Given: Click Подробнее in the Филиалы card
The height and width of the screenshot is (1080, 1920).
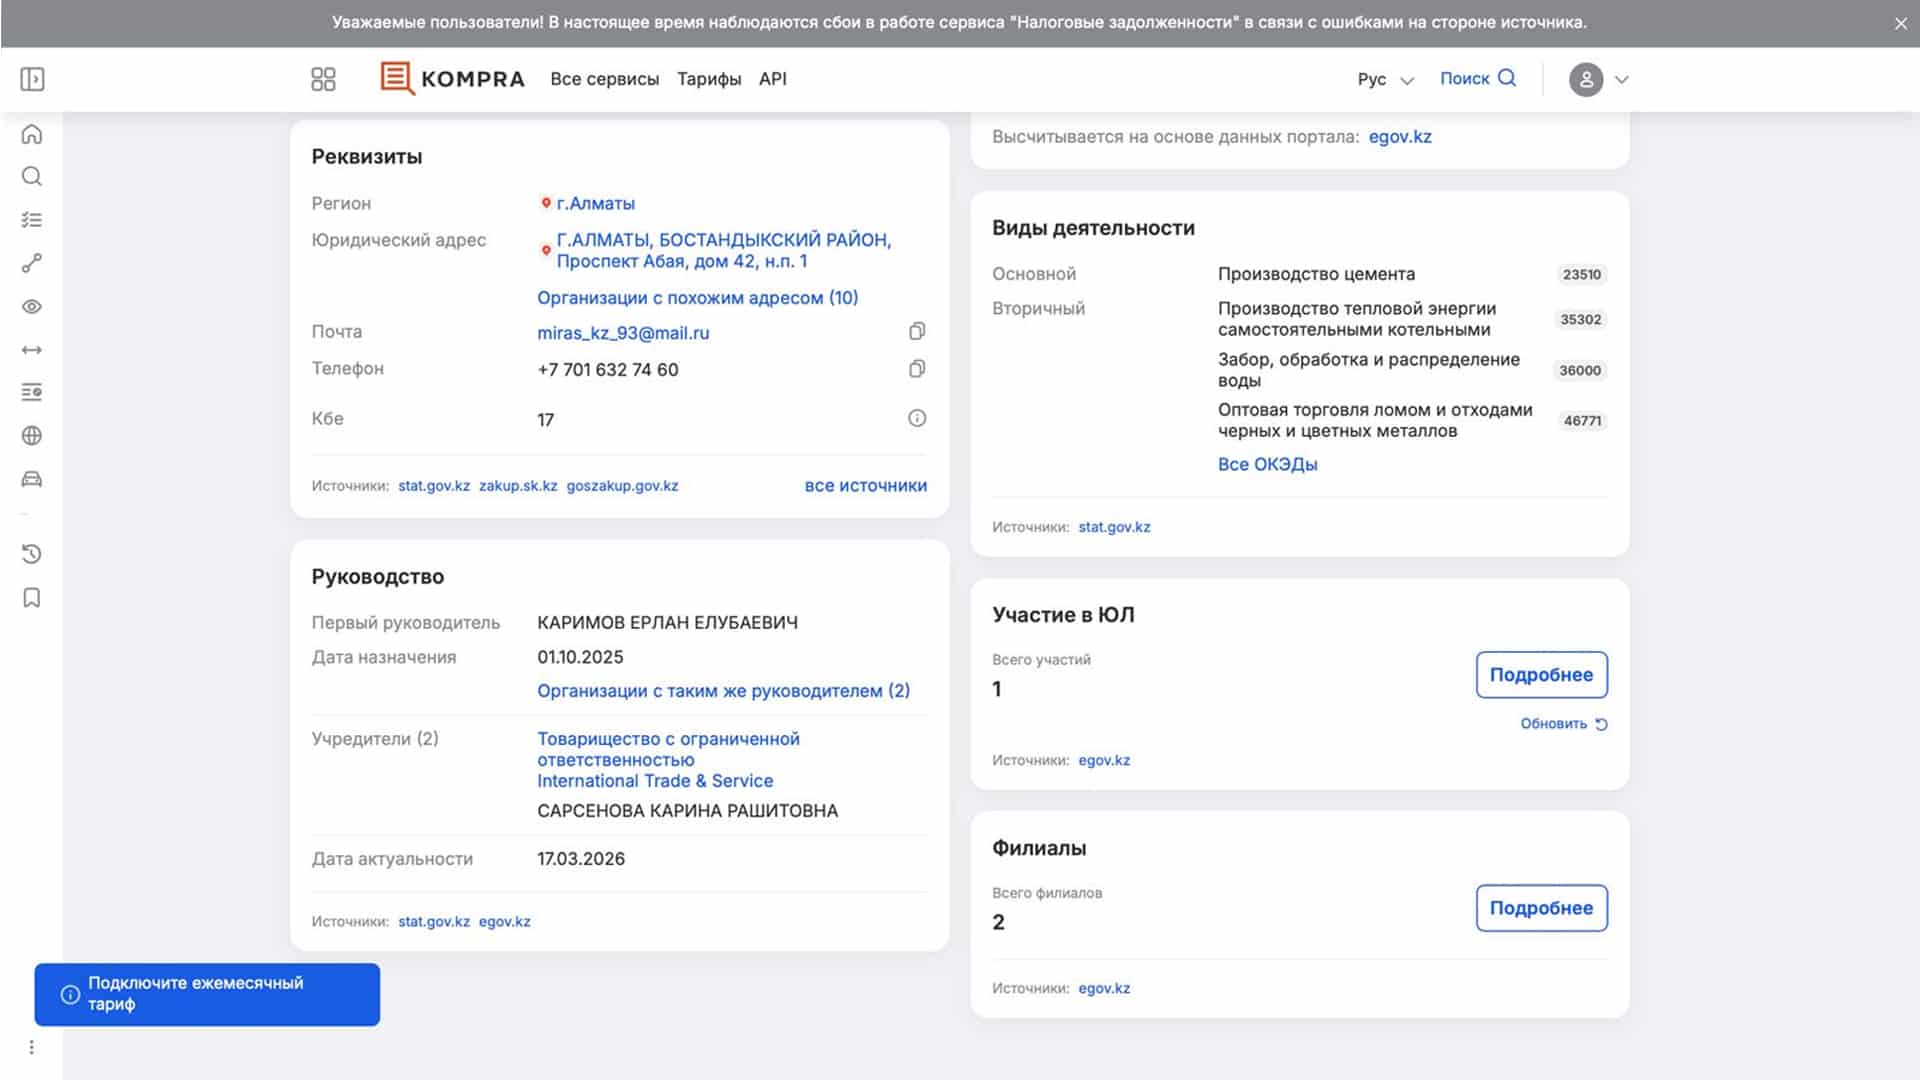Looking at the screenshot, I should (1540, 908).
